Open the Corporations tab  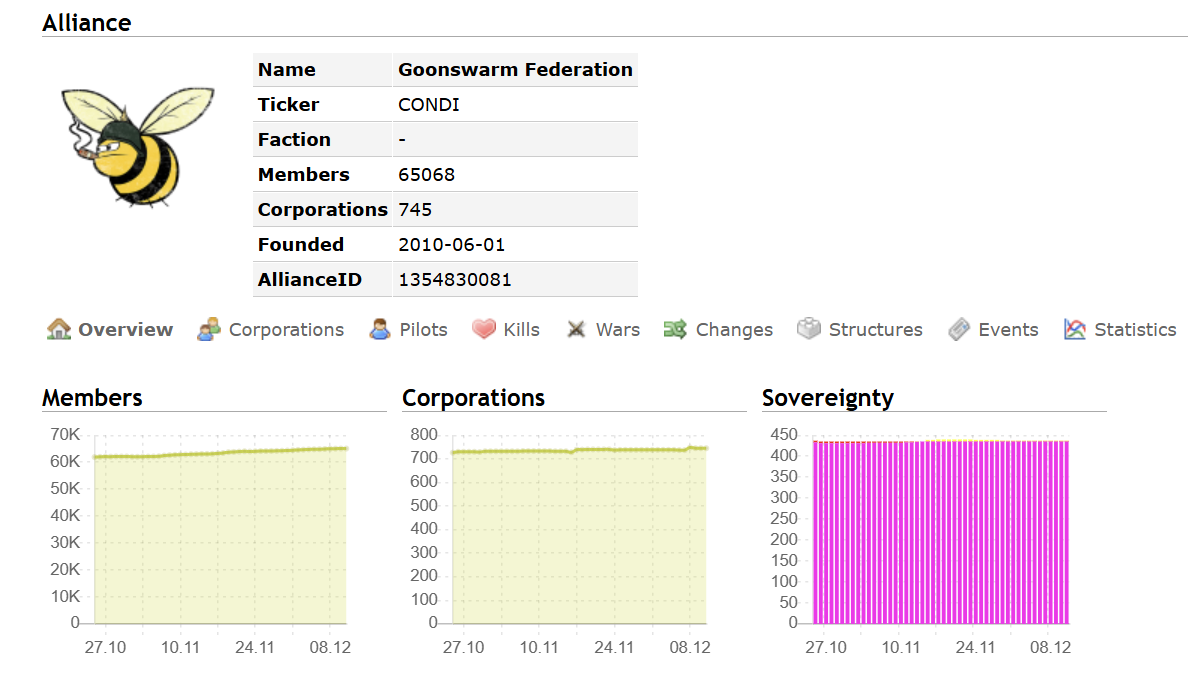click(286, 330)
